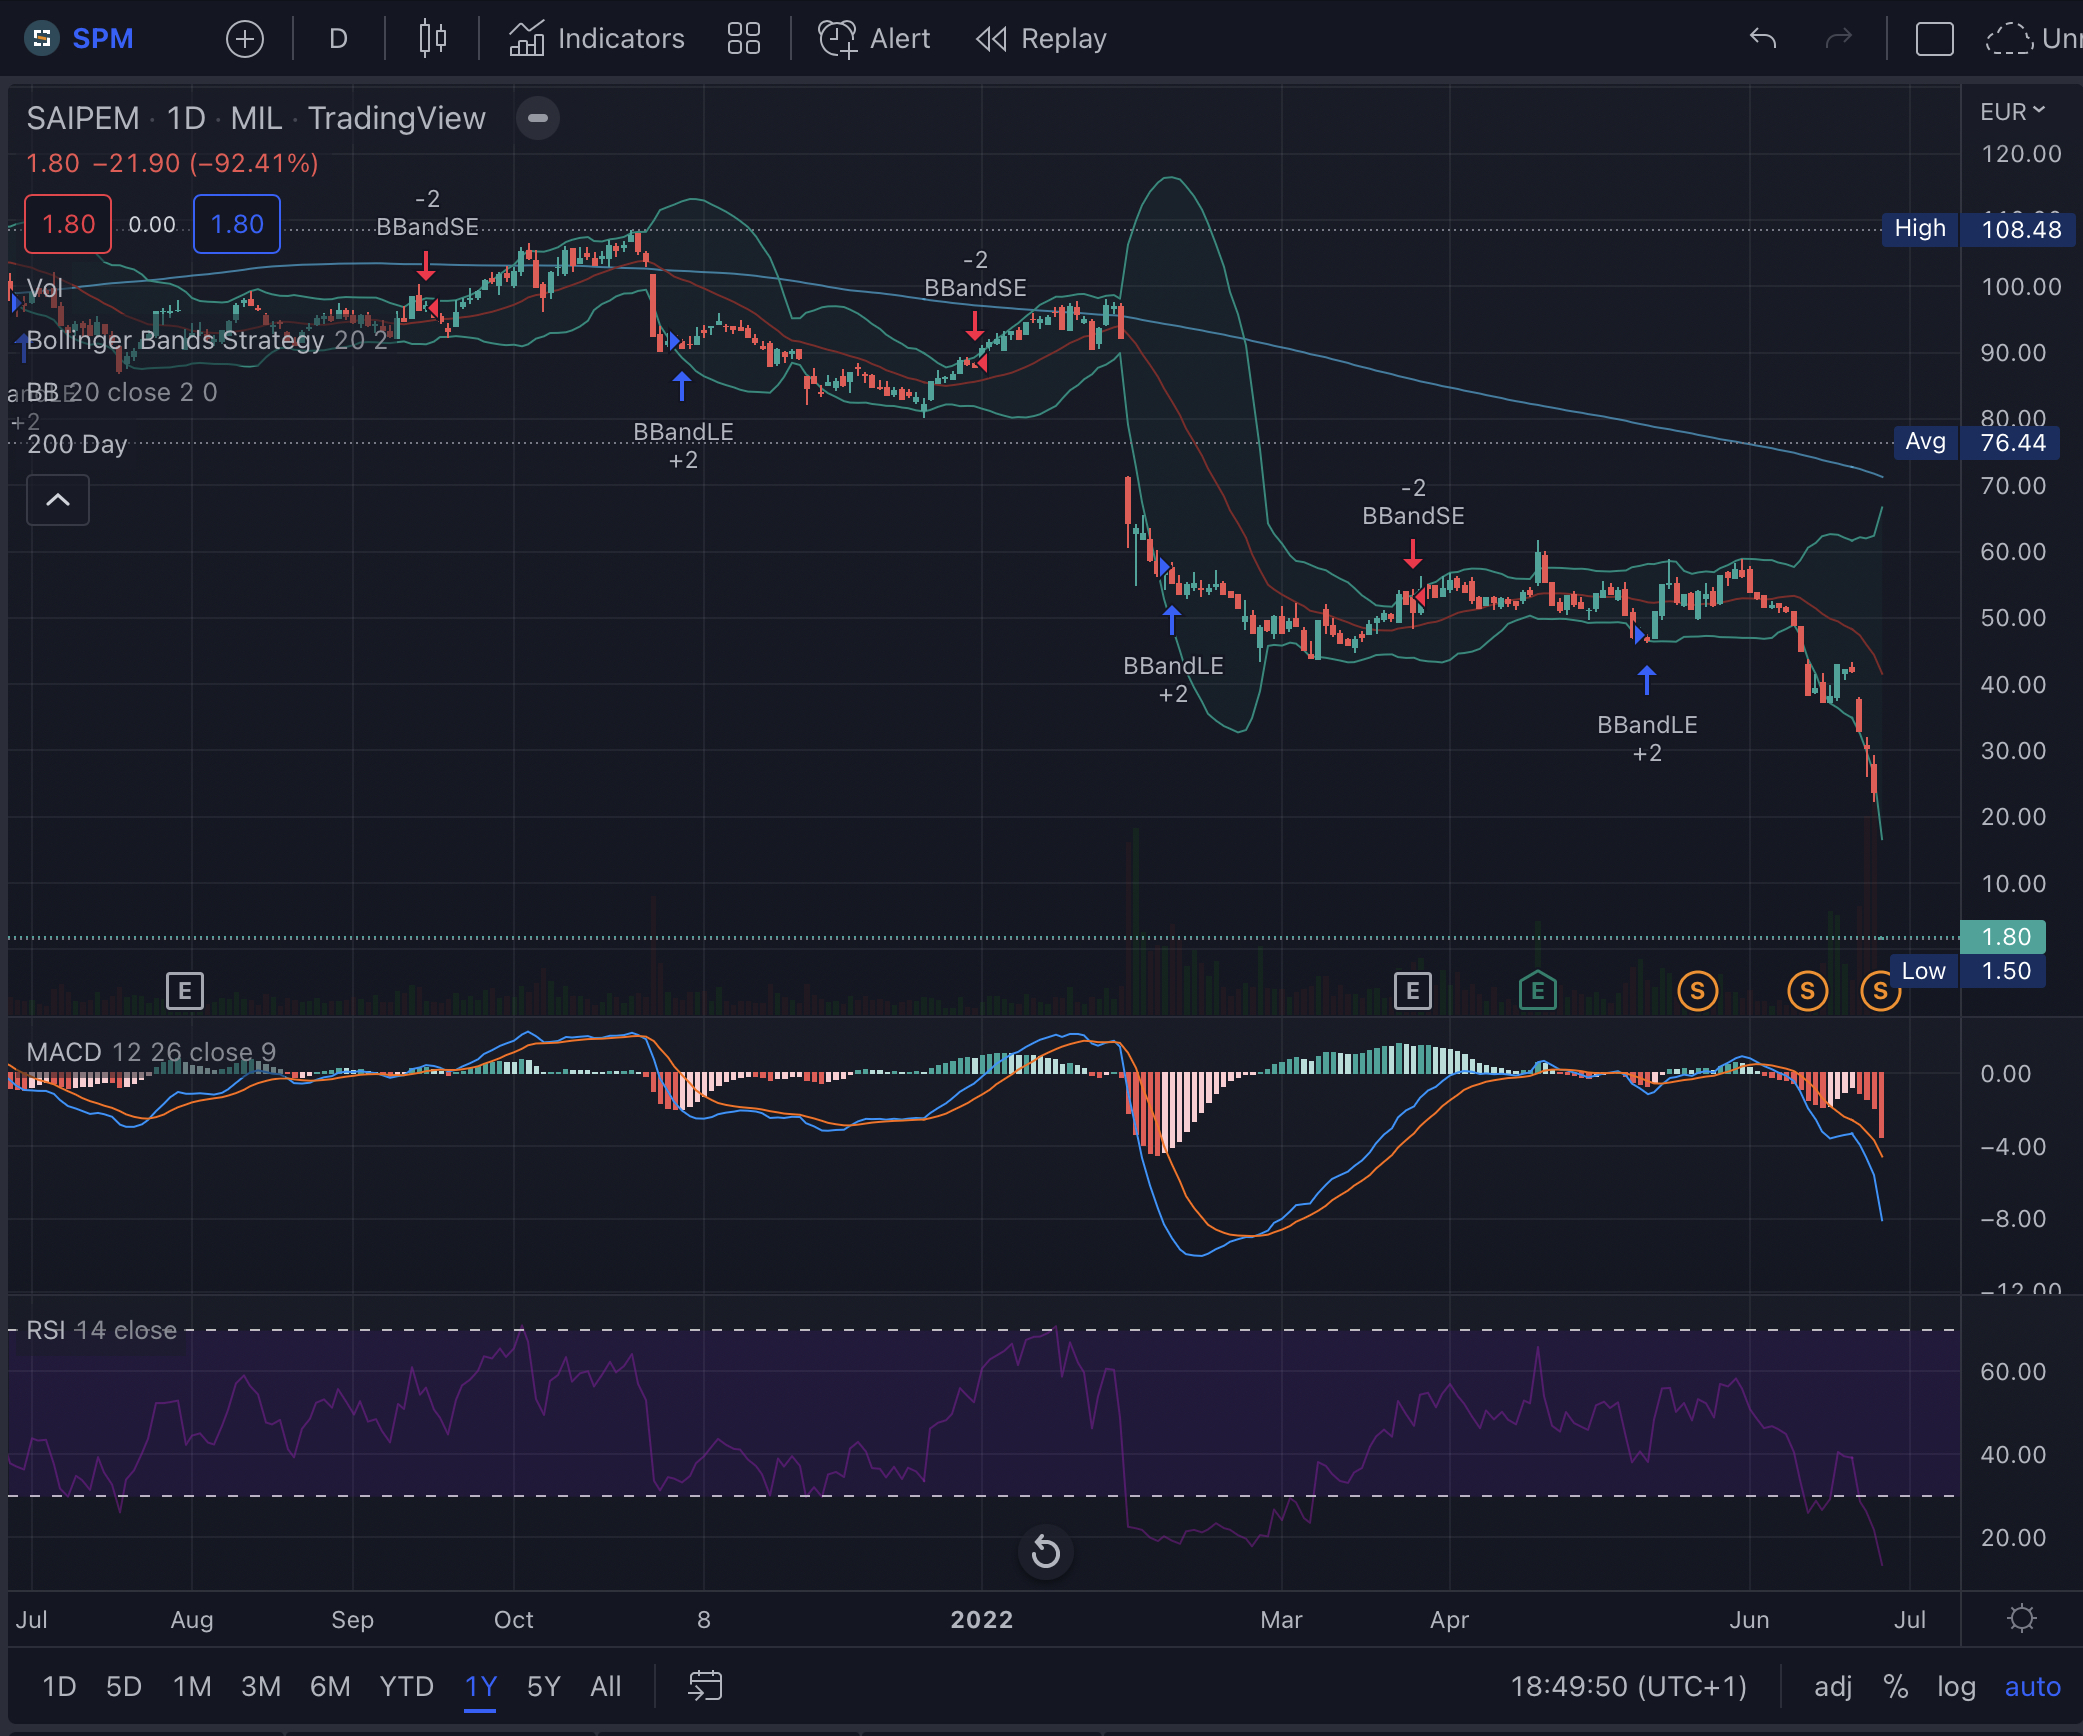Select the 5Y time range
2083x1736 pixels.
(543, 1687)
